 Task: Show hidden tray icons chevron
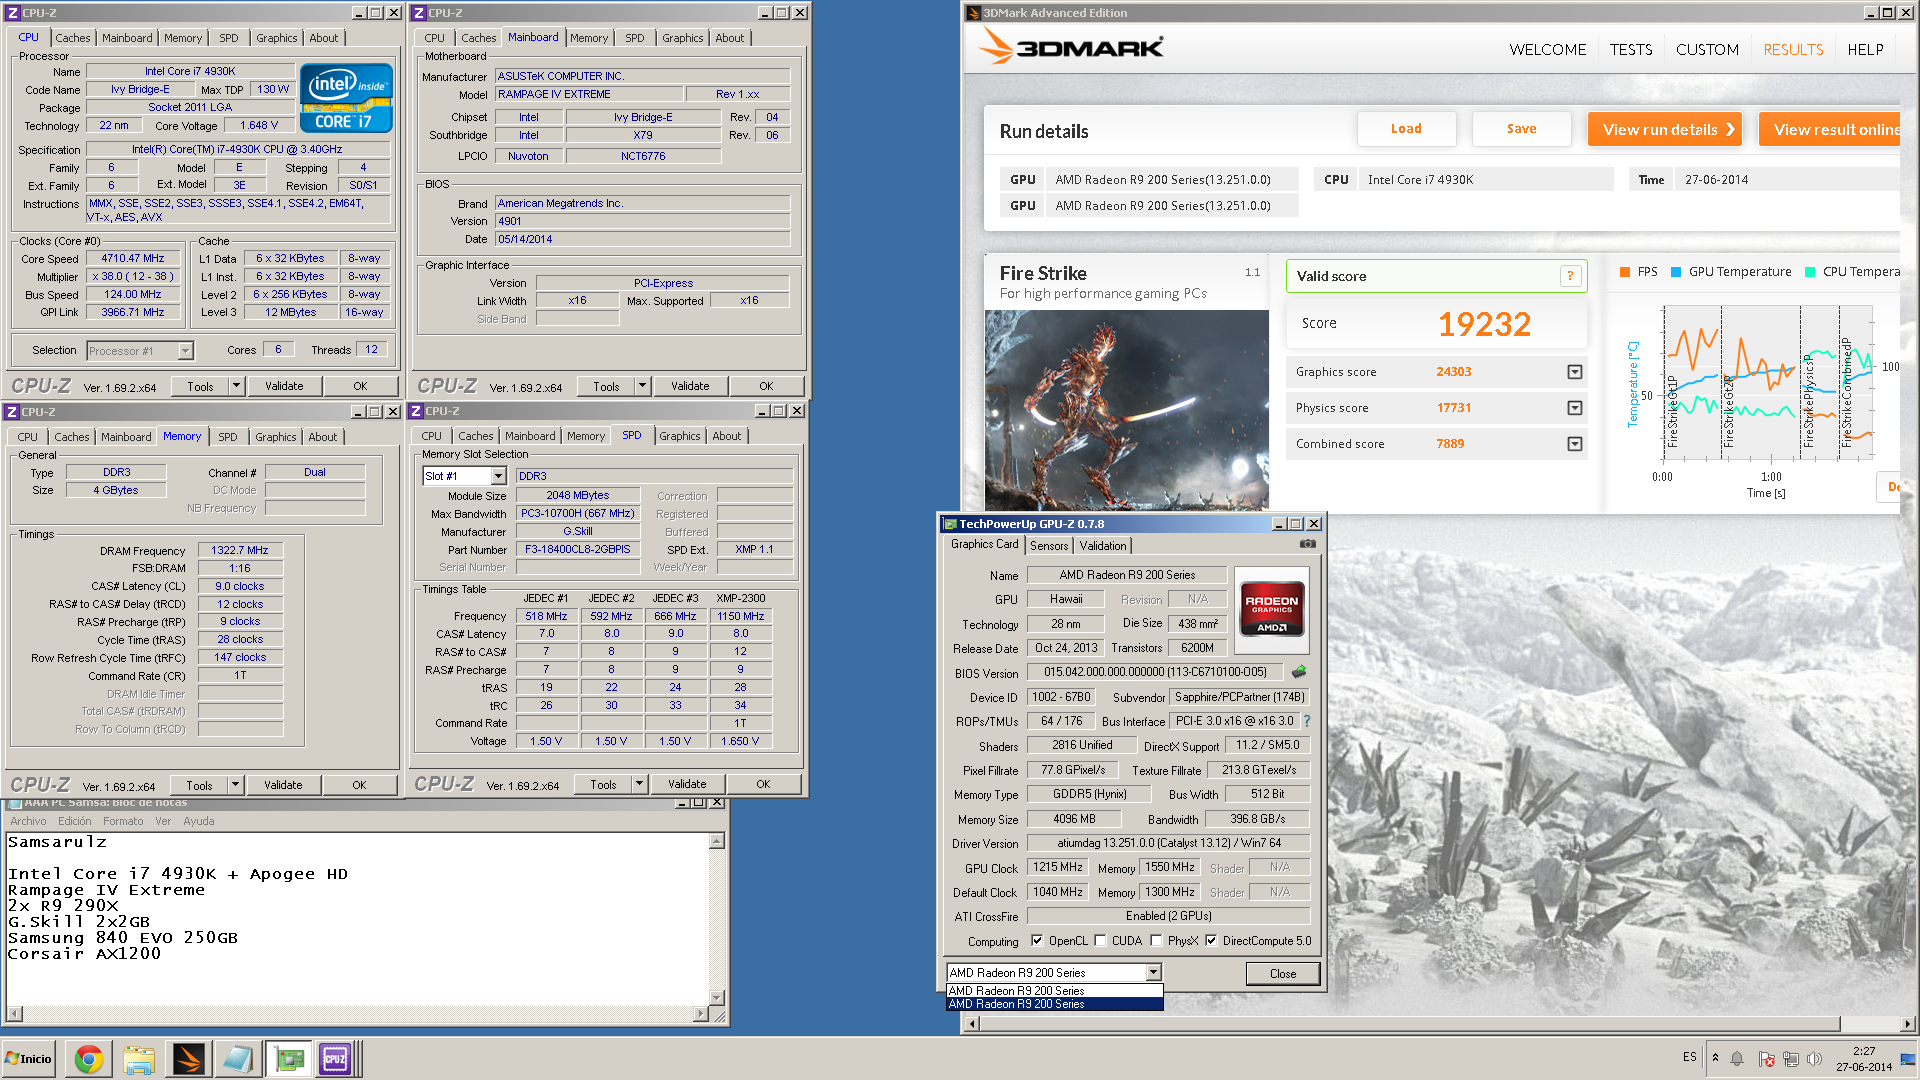coord(1715,1058)
